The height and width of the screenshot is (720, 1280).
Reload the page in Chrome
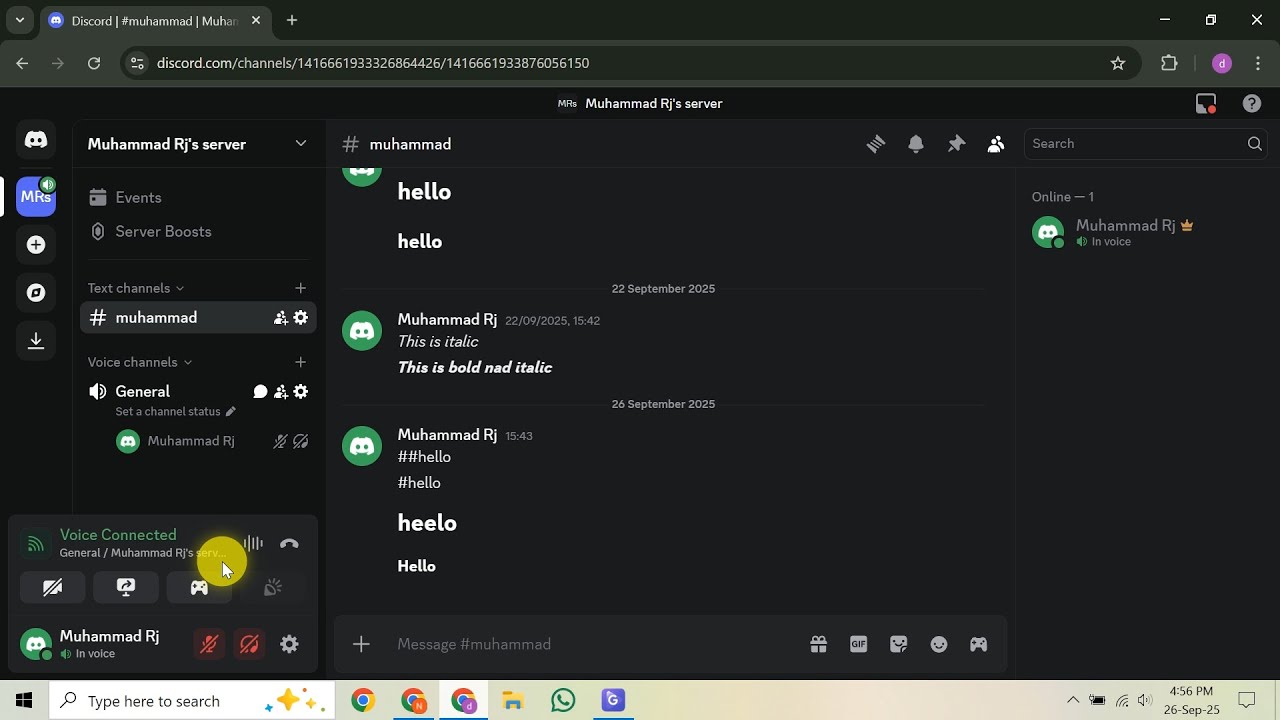pyautogui.click(x=94, y=63)
